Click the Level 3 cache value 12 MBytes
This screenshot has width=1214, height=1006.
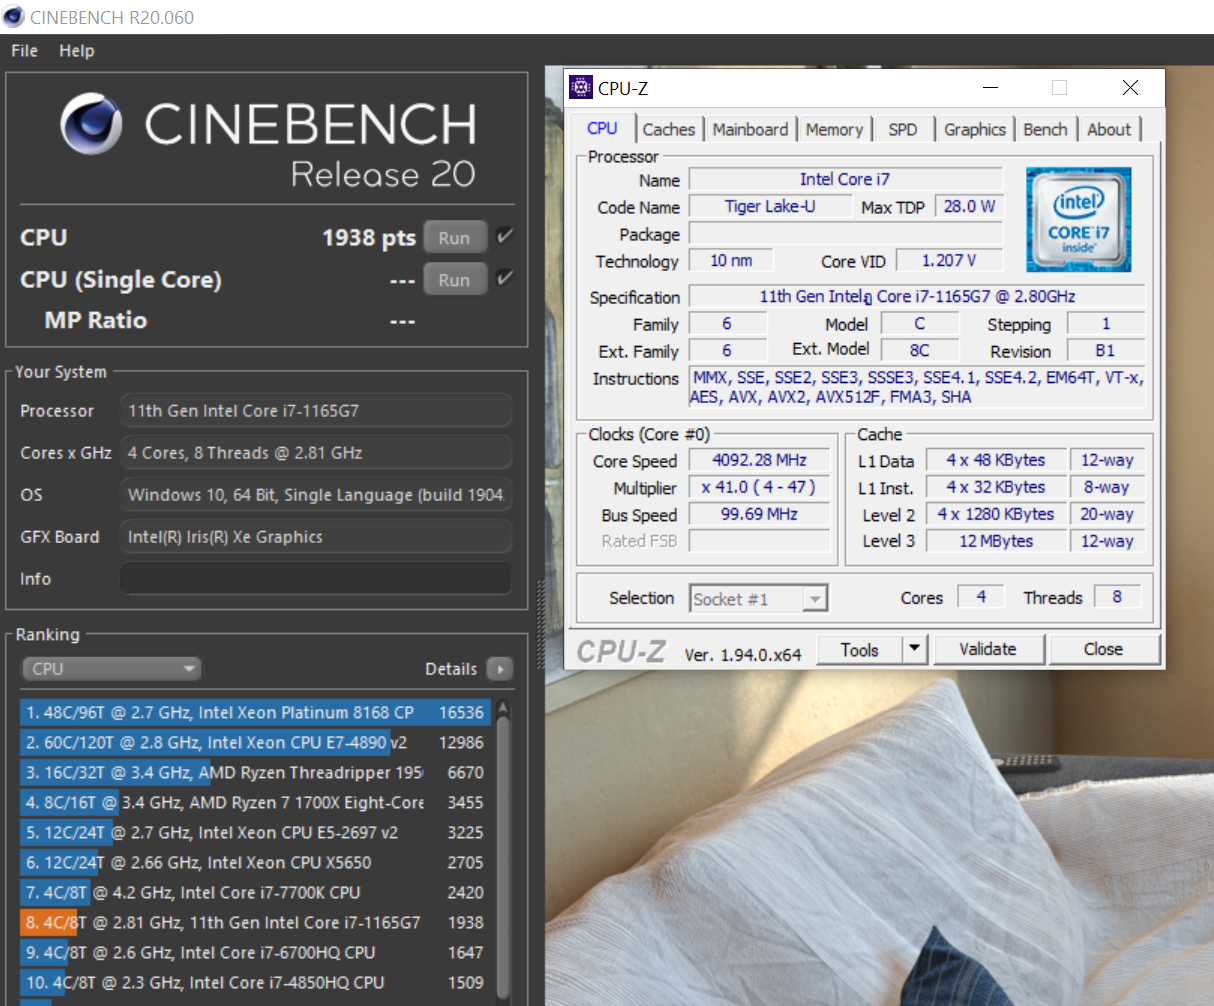996,541
